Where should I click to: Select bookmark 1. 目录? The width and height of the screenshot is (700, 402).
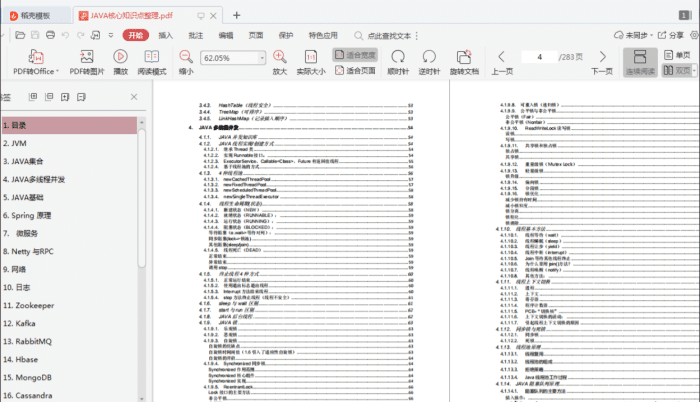click(x=69, y=126)
